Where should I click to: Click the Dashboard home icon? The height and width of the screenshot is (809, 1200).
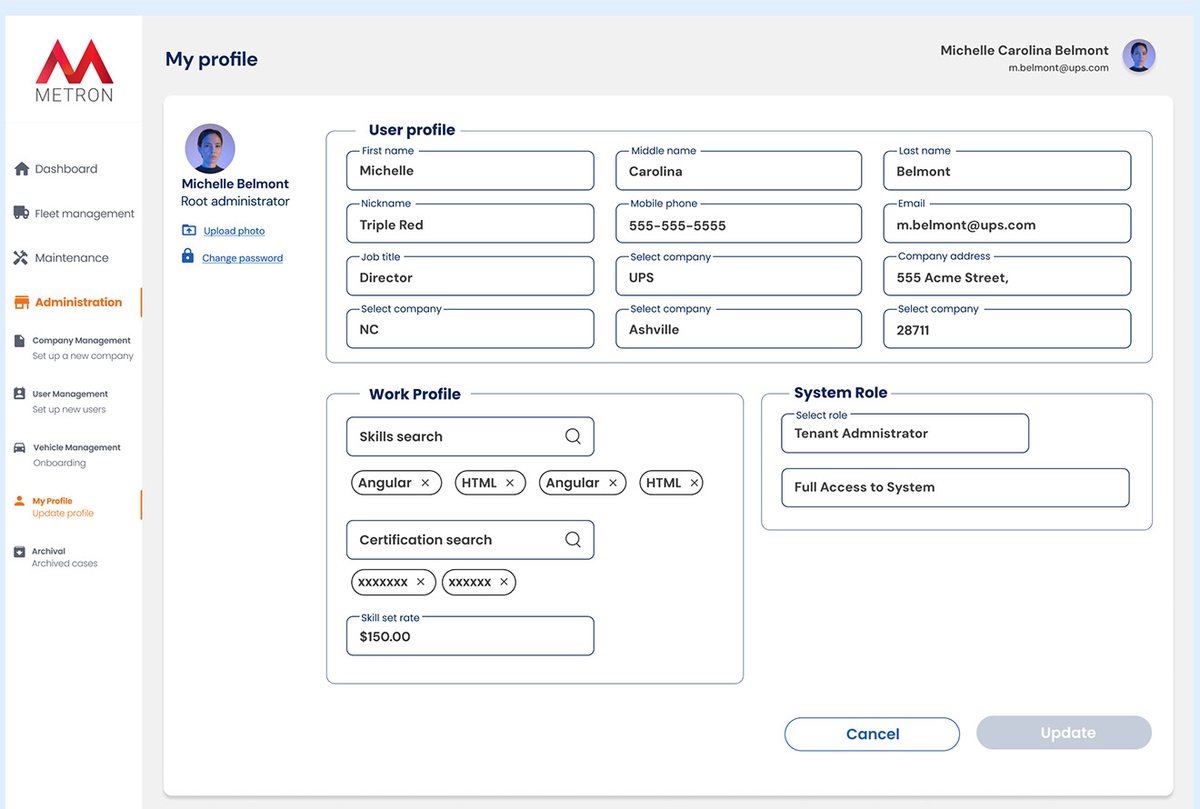(21, 169)
